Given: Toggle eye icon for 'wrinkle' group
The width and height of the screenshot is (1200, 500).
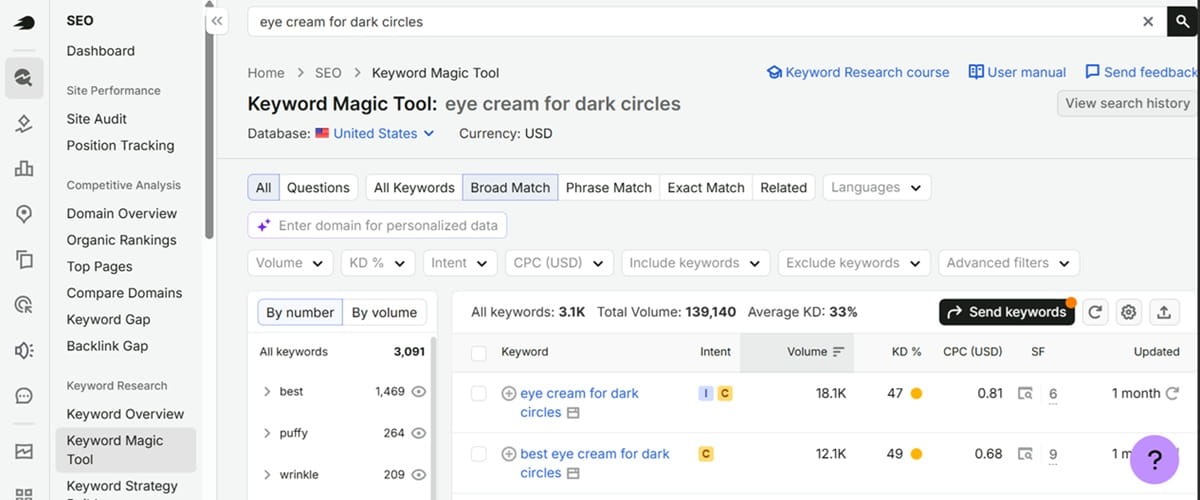Looking at the screenshot, I should click(419, 475).
